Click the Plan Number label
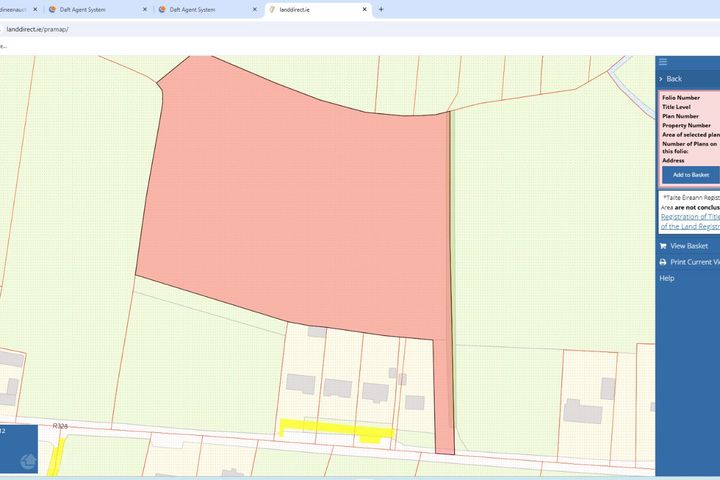This screenshot has width=720, height=480. click(680, 116)
